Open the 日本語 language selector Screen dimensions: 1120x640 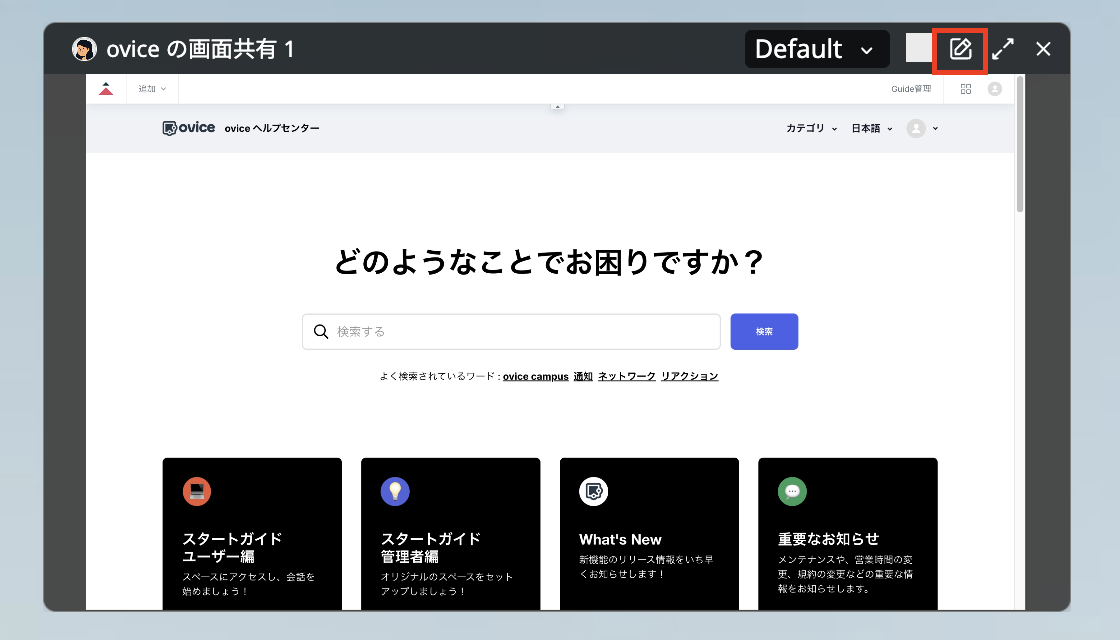point(872,128)
